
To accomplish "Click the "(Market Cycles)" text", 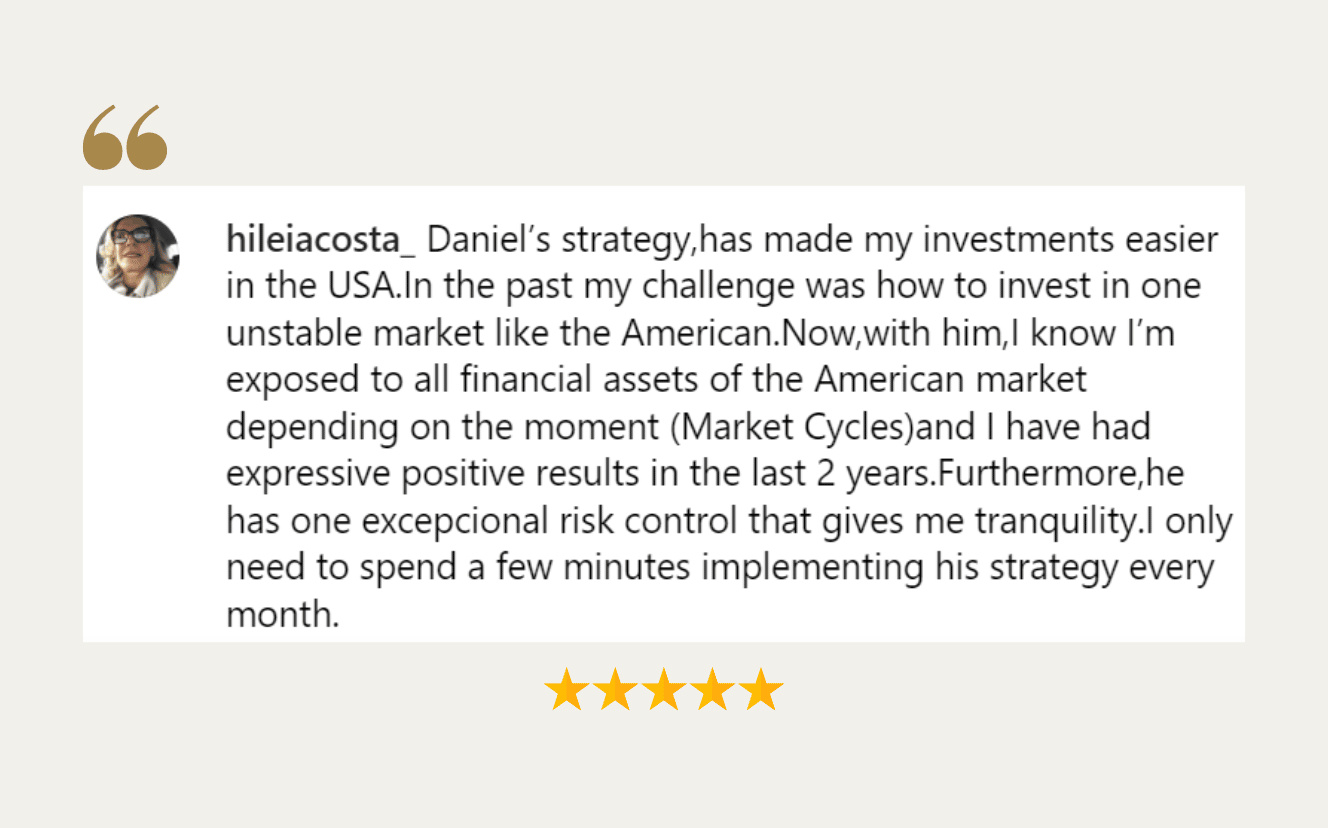I will [x=793, y=428].
